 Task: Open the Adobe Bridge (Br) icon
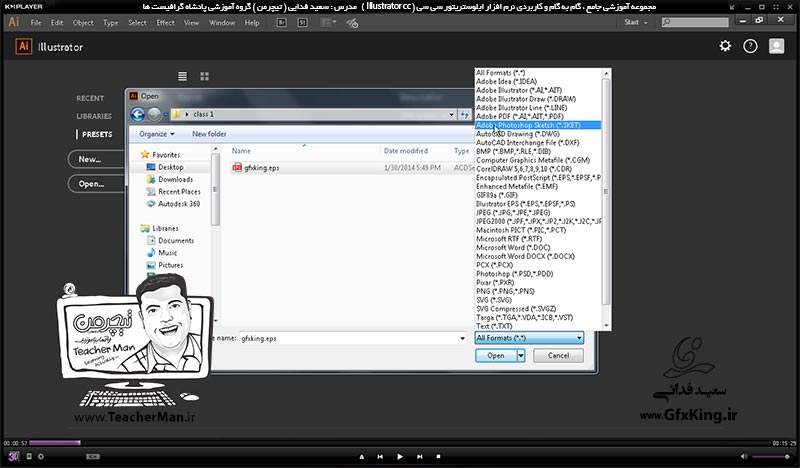282,22
